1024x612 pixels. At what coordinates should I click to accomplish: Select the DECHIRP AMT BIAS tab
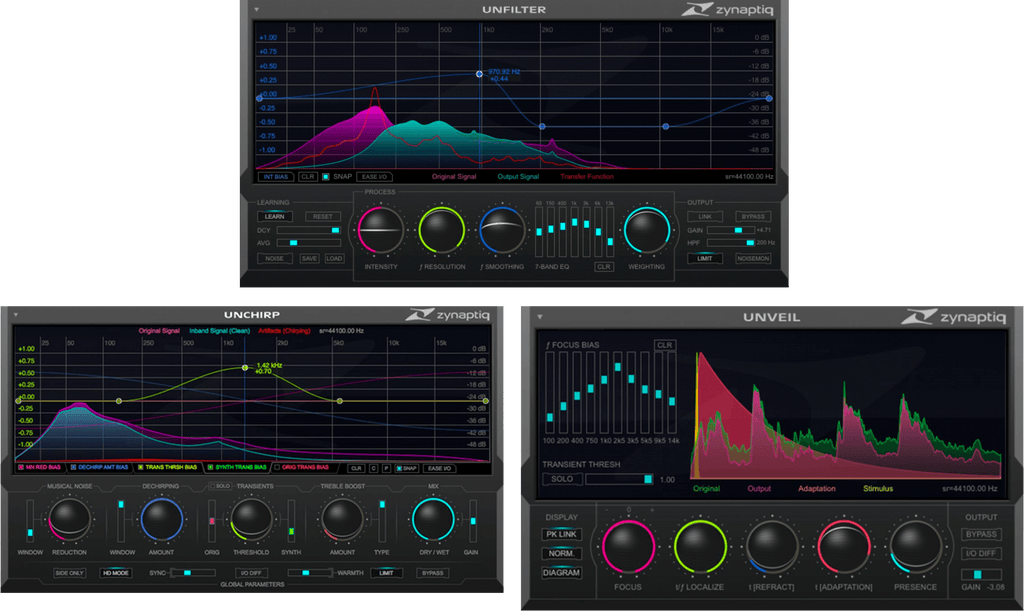pyautogui.click(x=99, y=468)
